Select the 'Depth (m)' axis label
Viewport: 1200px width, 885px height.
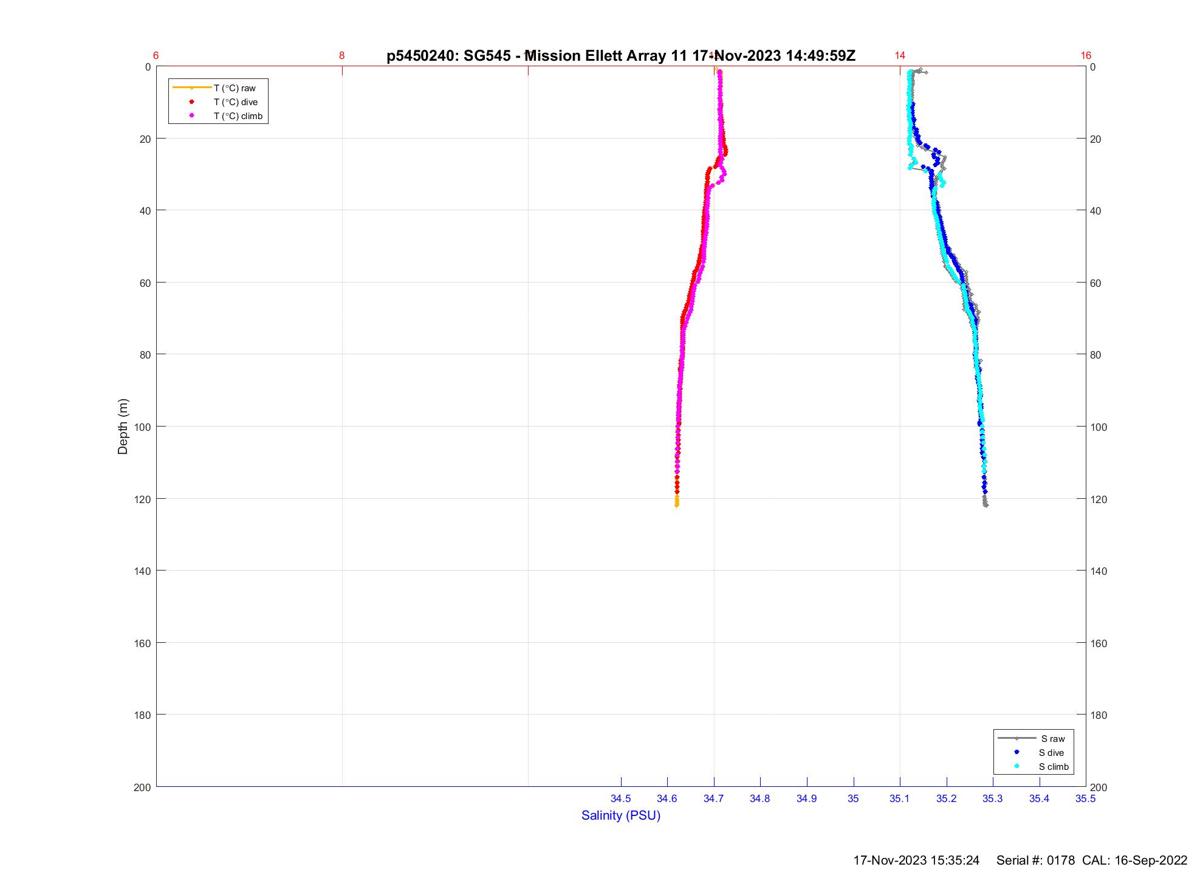124,427
